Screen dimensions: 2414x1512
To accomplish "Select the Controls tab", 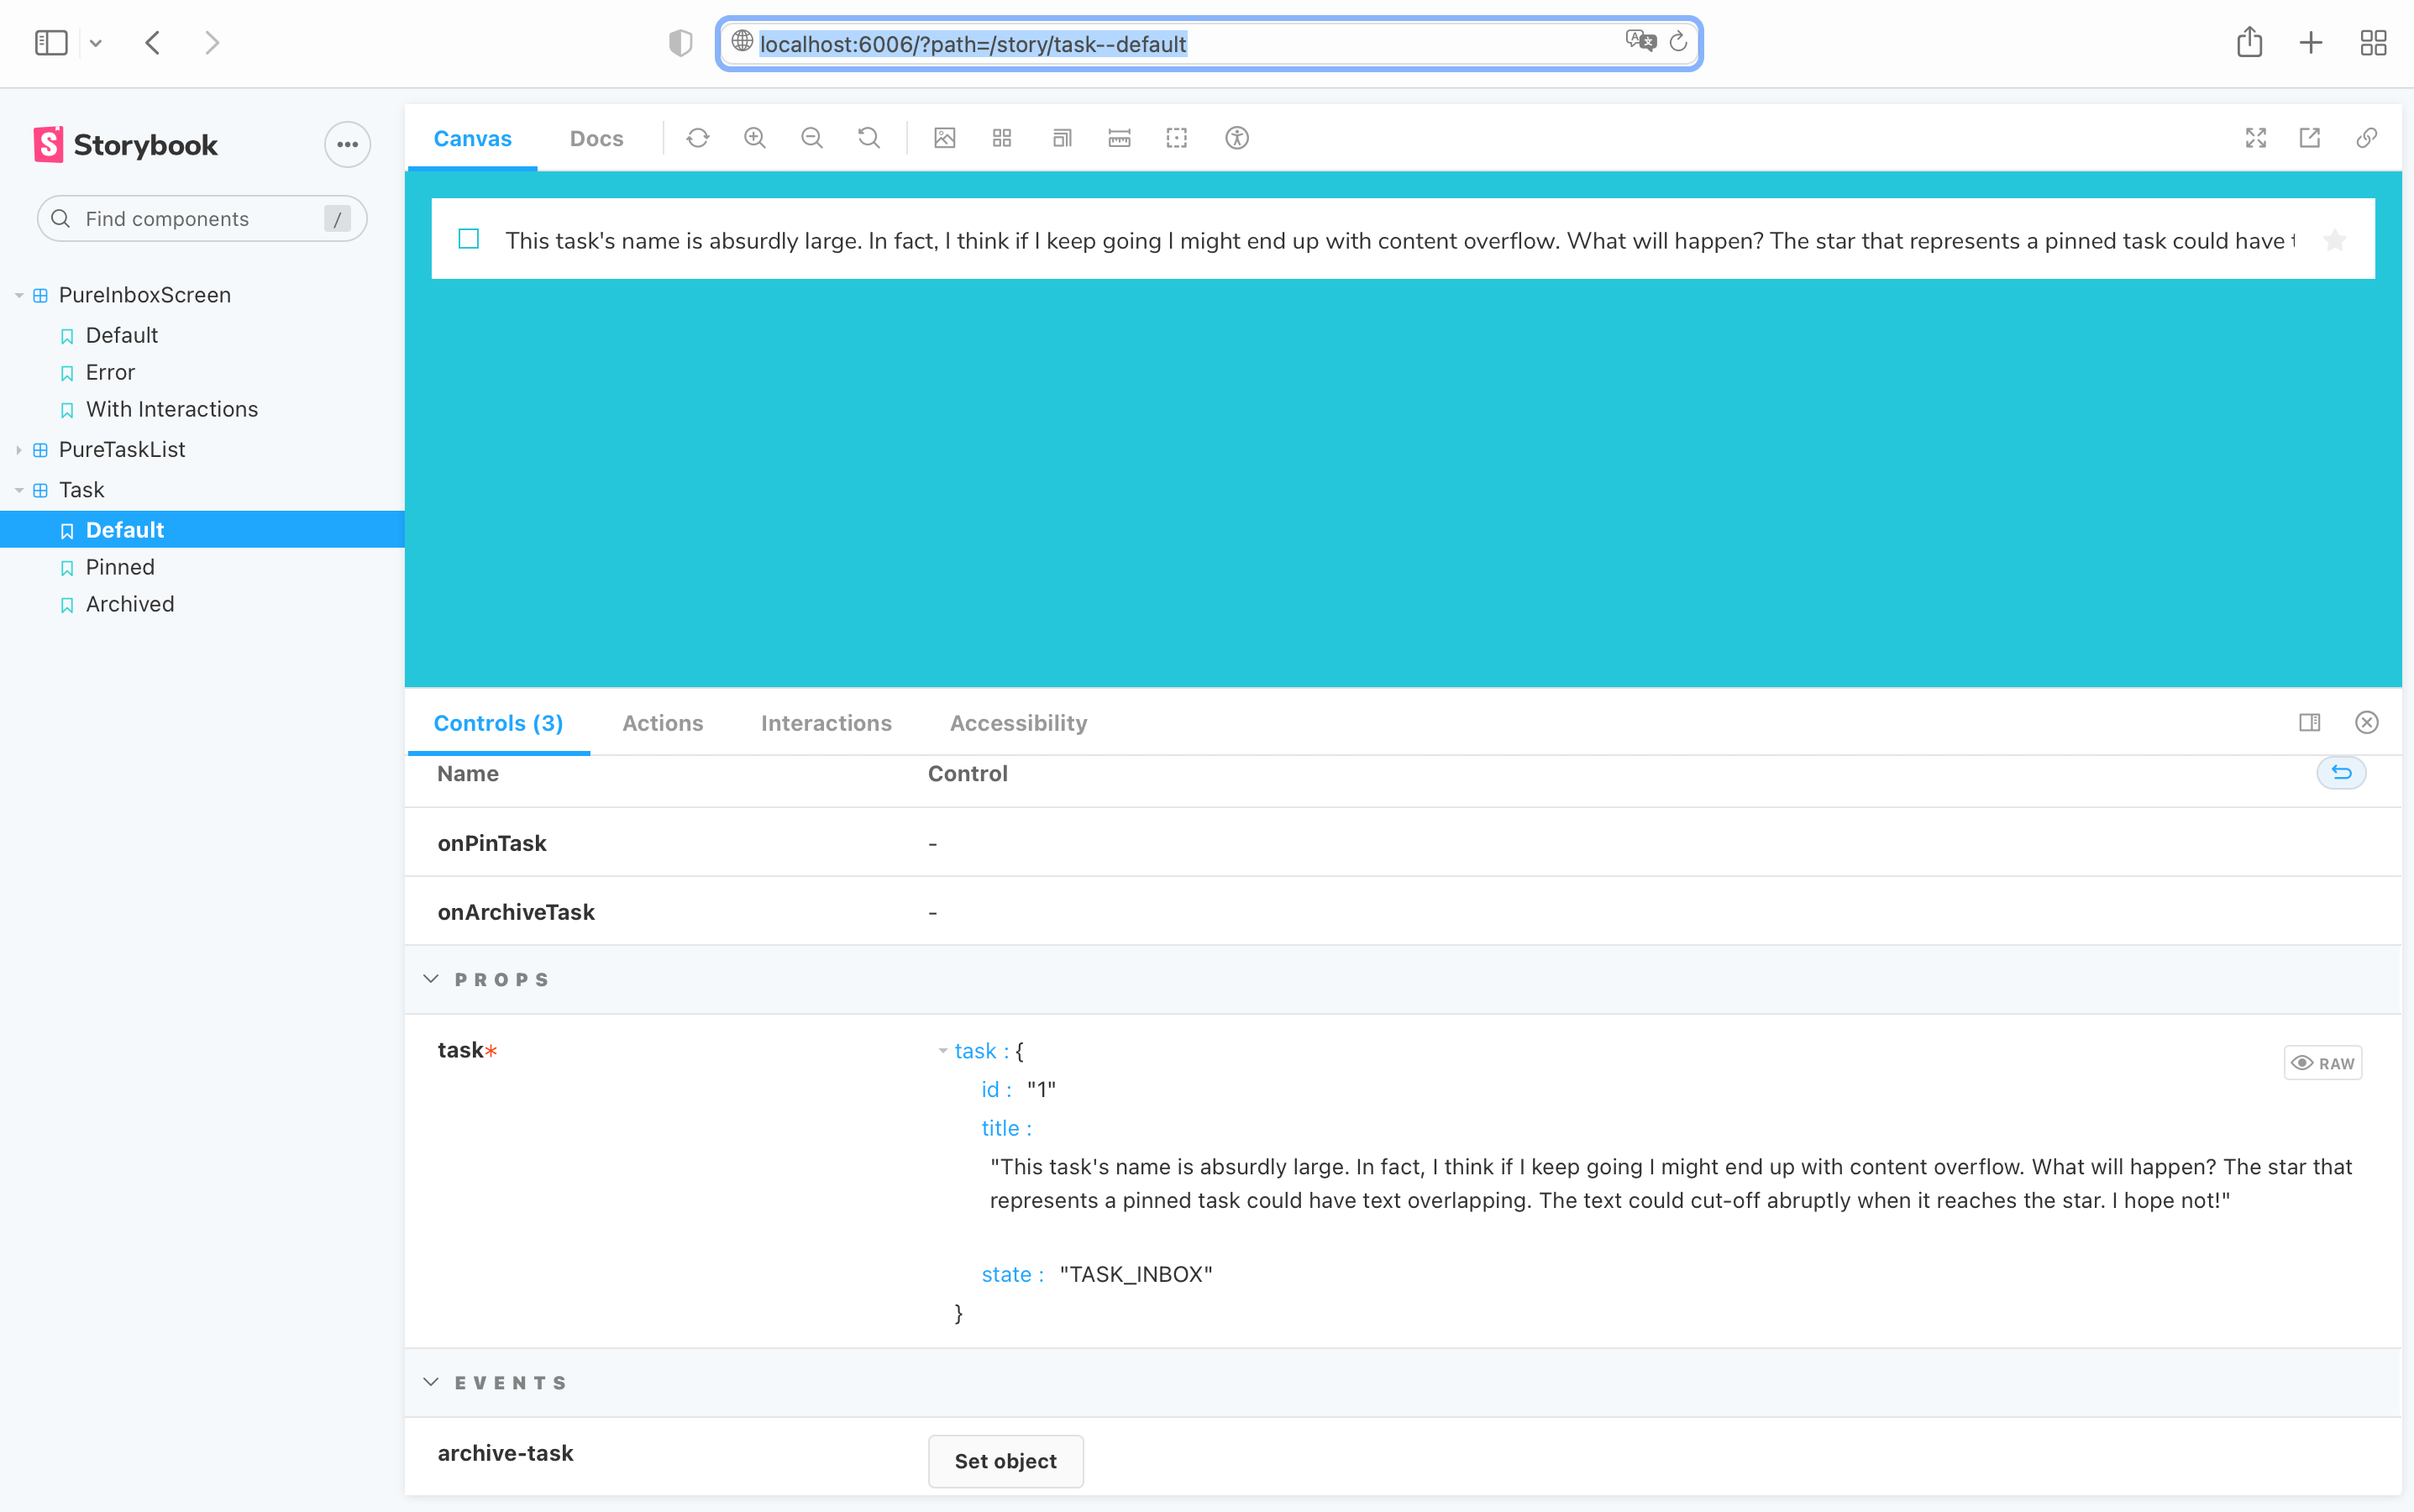I will coord(500,723).
